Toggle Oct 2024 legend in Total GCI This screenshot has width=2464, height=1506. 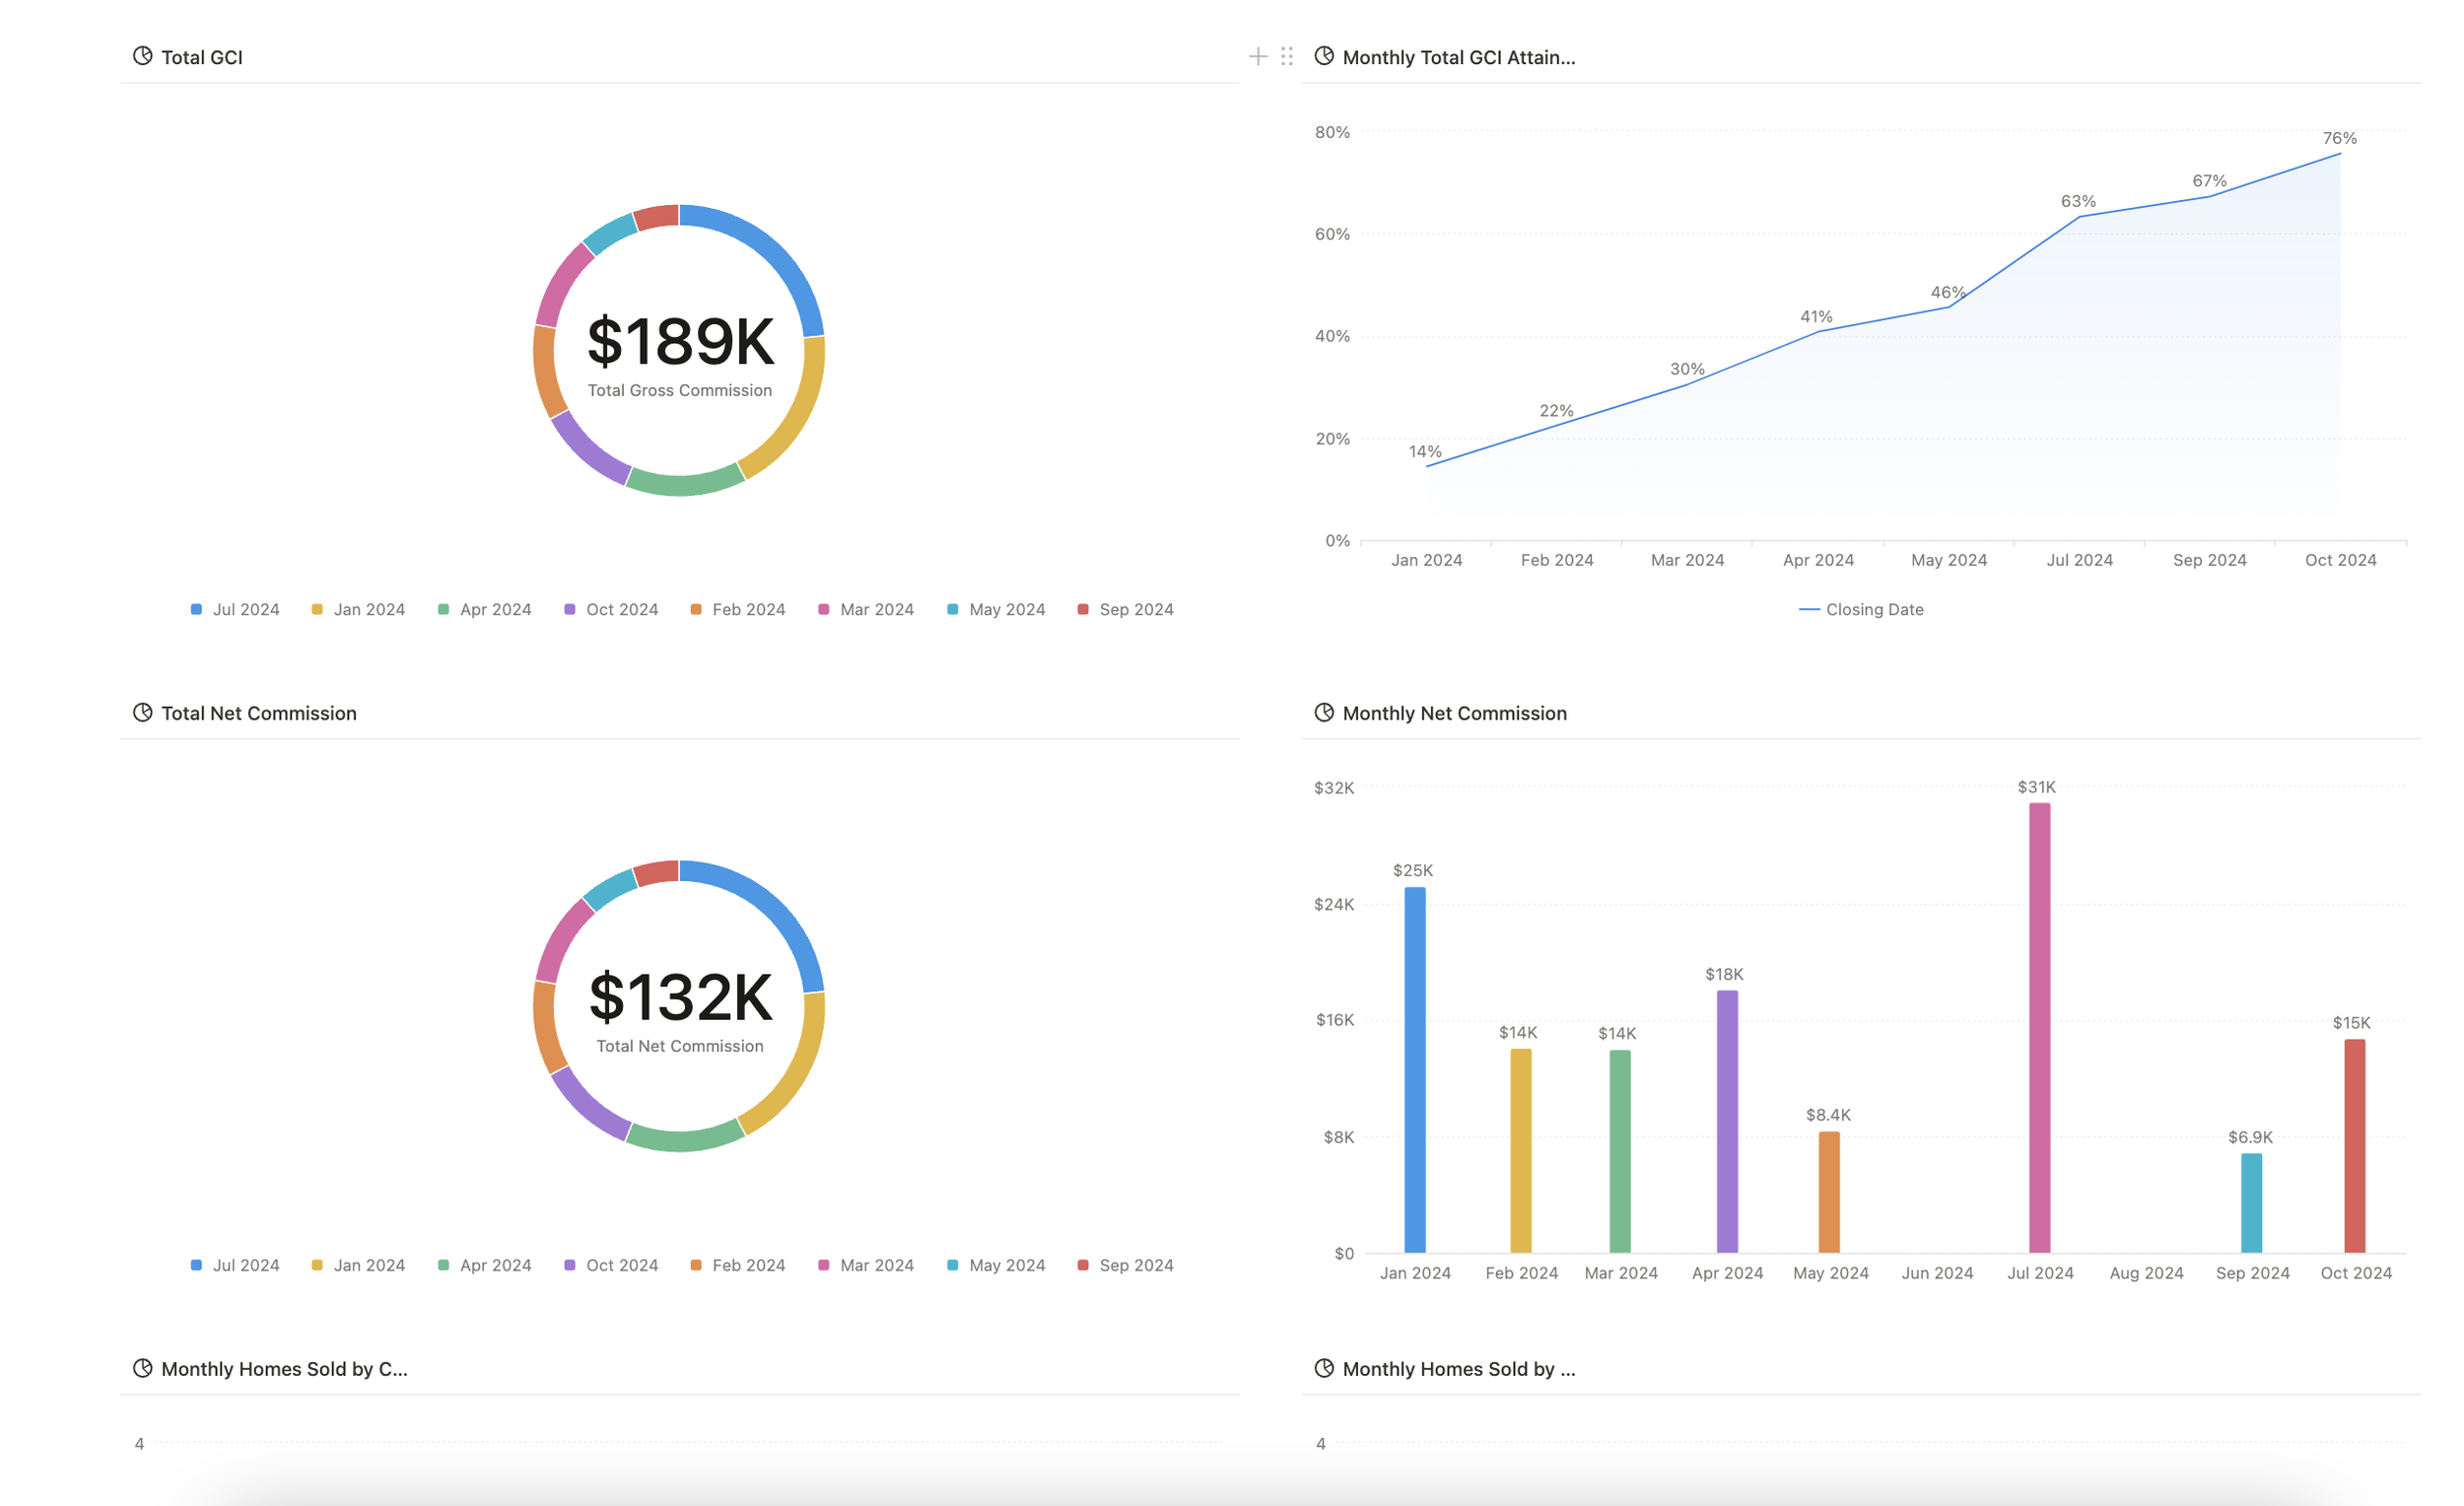pos(621,609)
